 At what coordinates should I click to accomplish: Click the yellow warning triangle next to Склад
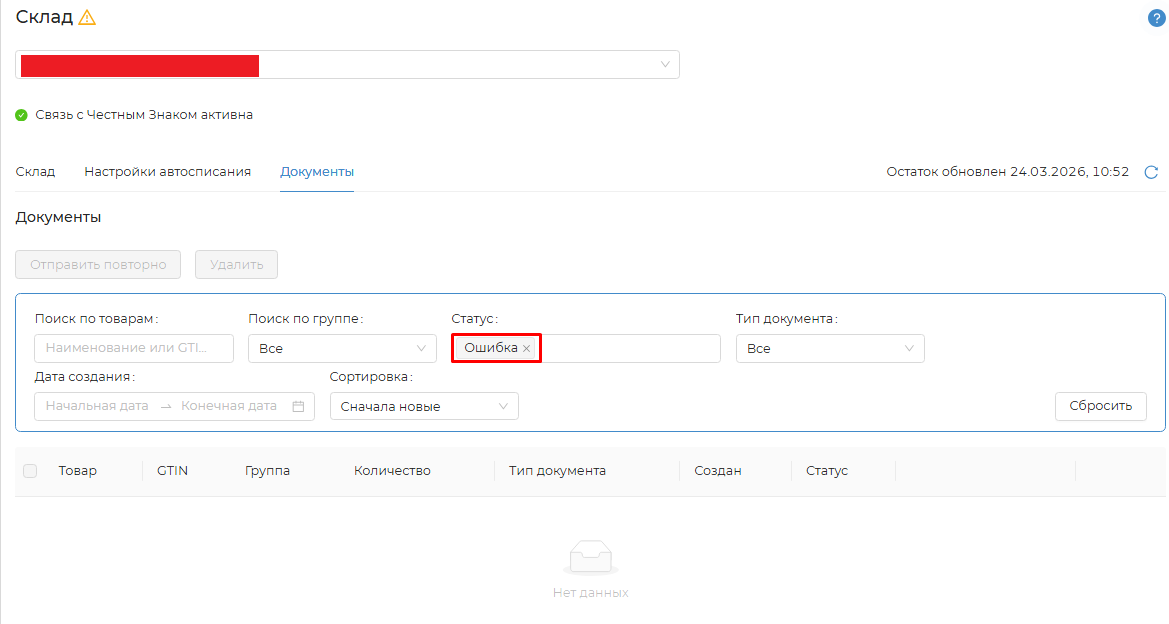(x=87, y=17)
